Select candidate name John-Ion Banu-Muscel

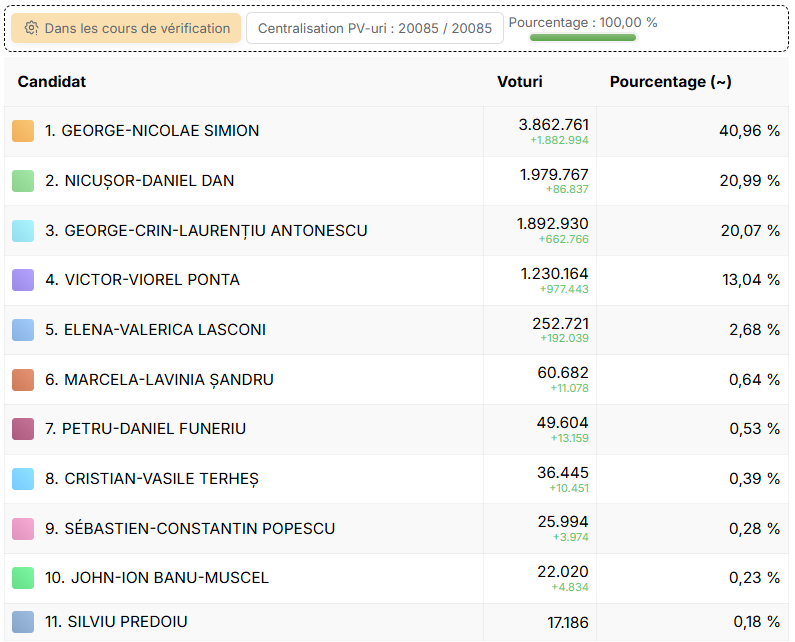click(157, 578)
